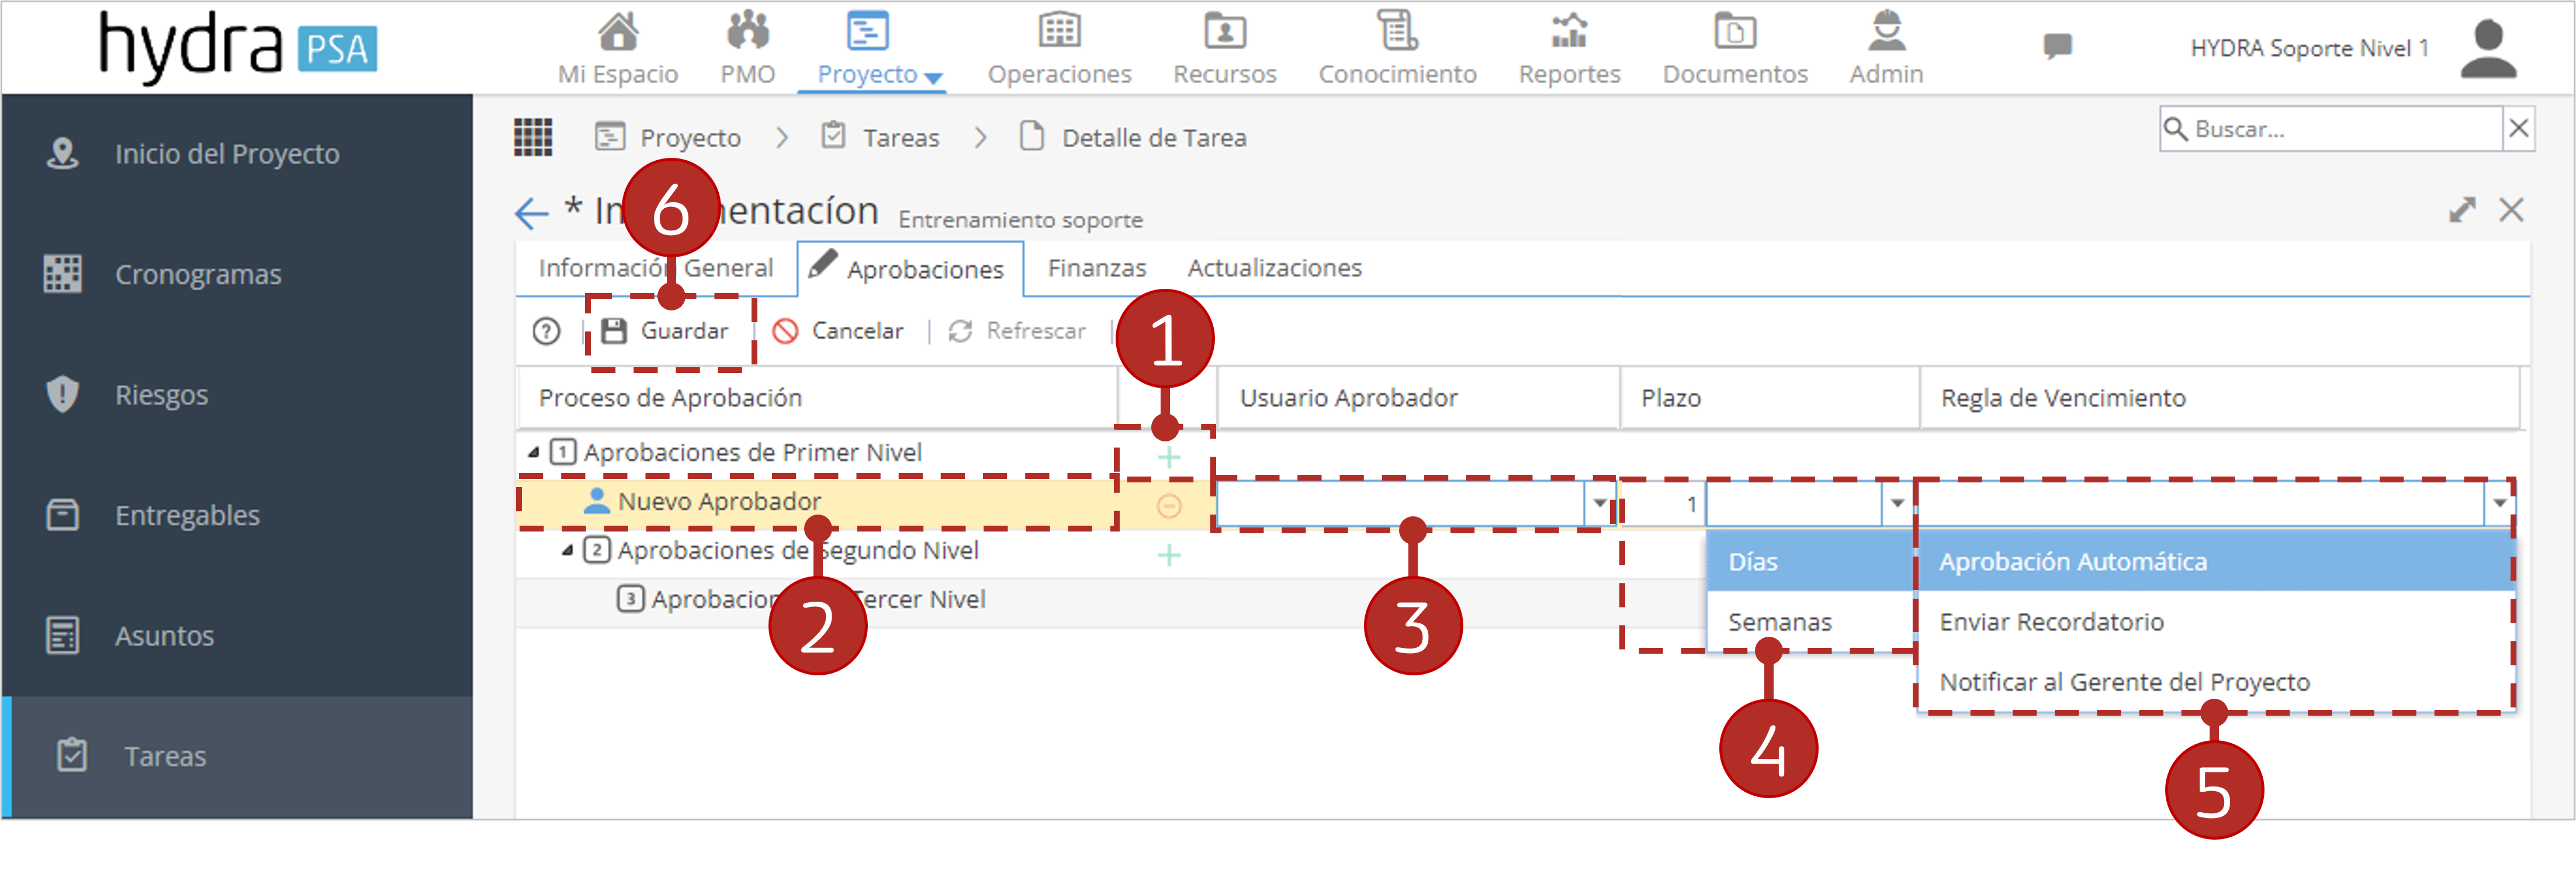This screenshot has height=880, width=2576.
Task: Click the chat messages icon
Action: 2057,46
